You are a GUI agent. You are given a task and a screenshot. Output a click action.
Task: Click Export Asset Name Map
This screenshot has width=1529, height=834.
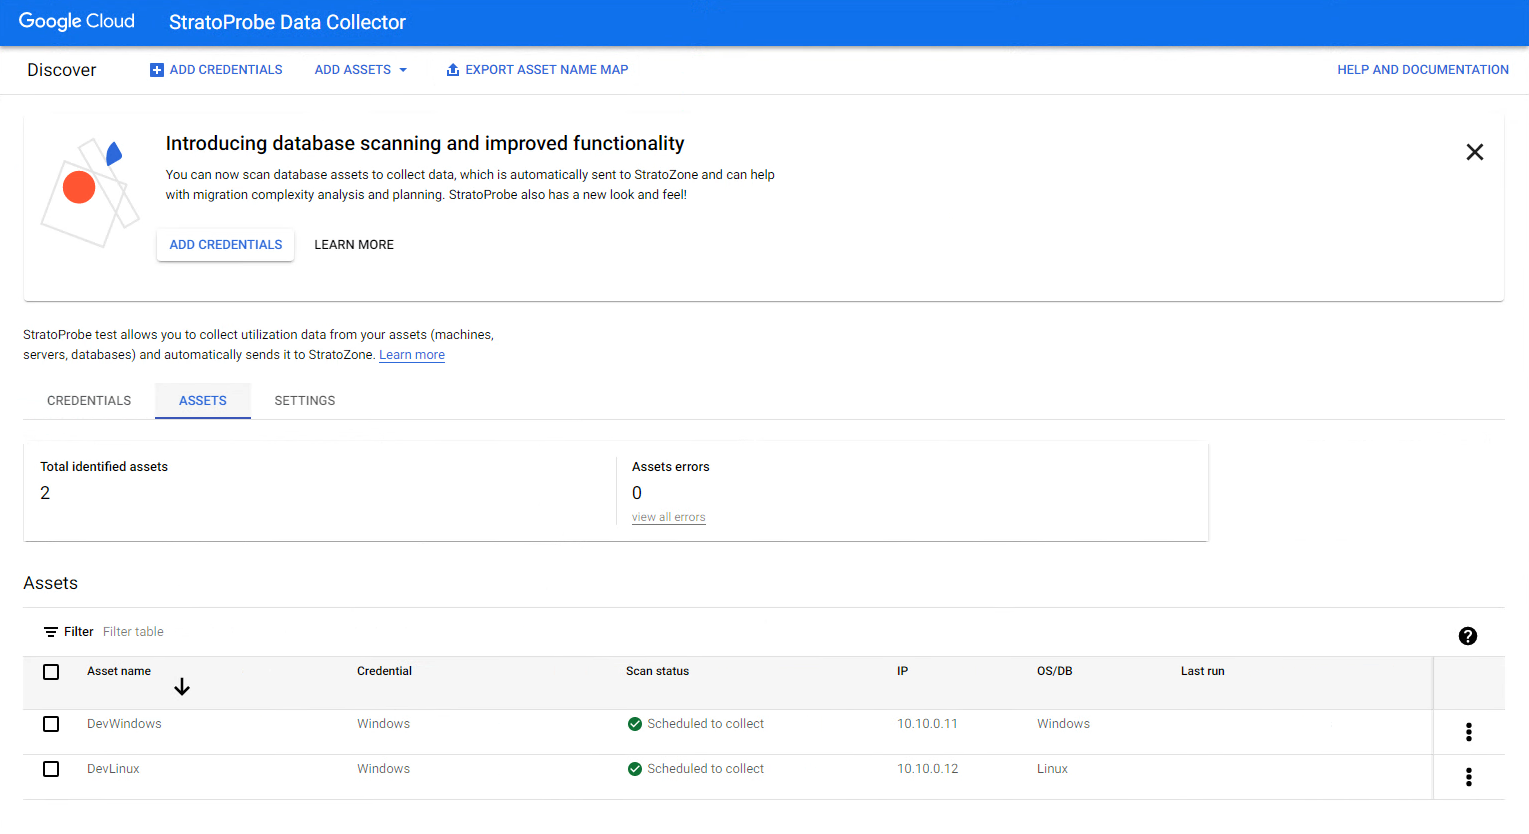point(537,70)
